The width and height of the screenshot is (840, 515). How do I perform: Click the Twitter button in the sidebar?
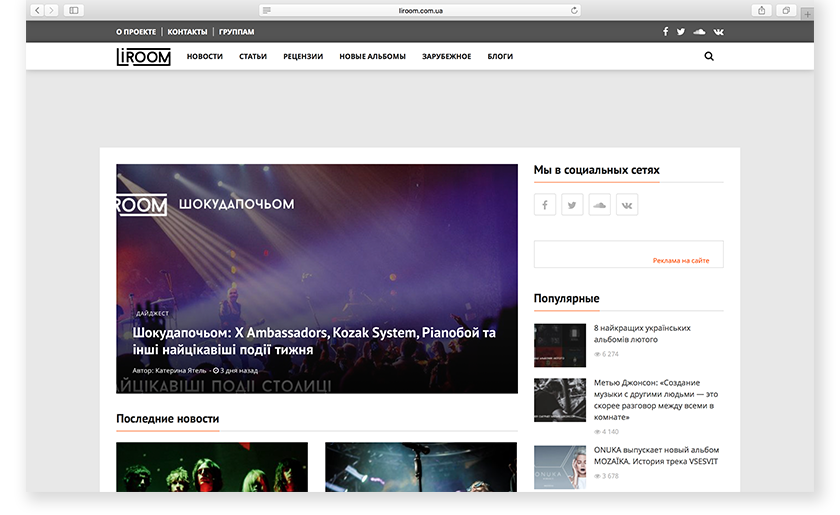coord(572,205)
